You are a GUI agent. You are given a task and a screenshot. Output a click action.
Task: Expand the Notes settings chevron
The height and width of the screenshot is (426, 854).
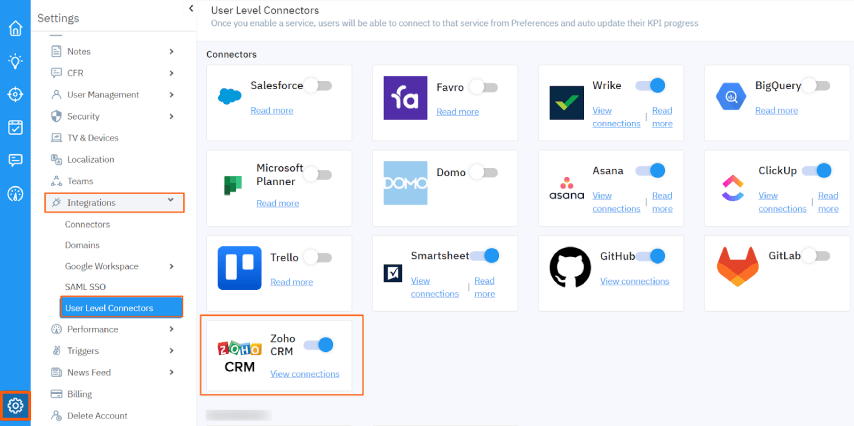(x=171, y=51)
